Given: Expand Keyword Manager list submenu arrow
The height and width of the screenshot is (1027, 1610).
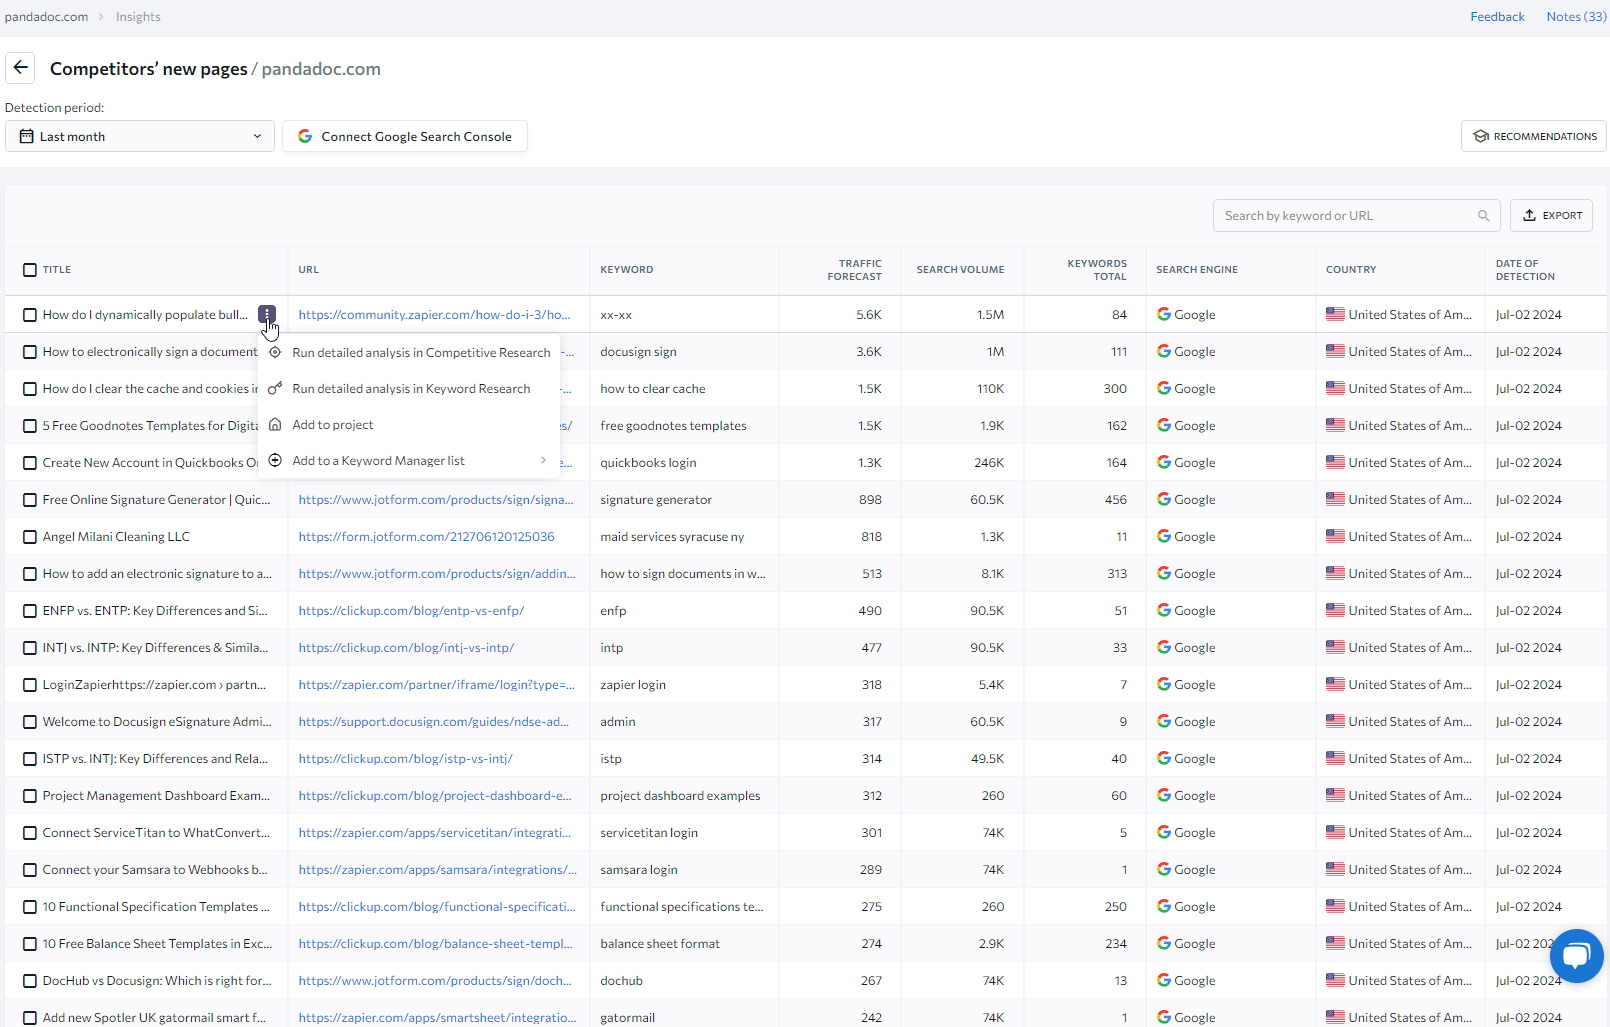Looking at the screenshot, I should point(543,460).
